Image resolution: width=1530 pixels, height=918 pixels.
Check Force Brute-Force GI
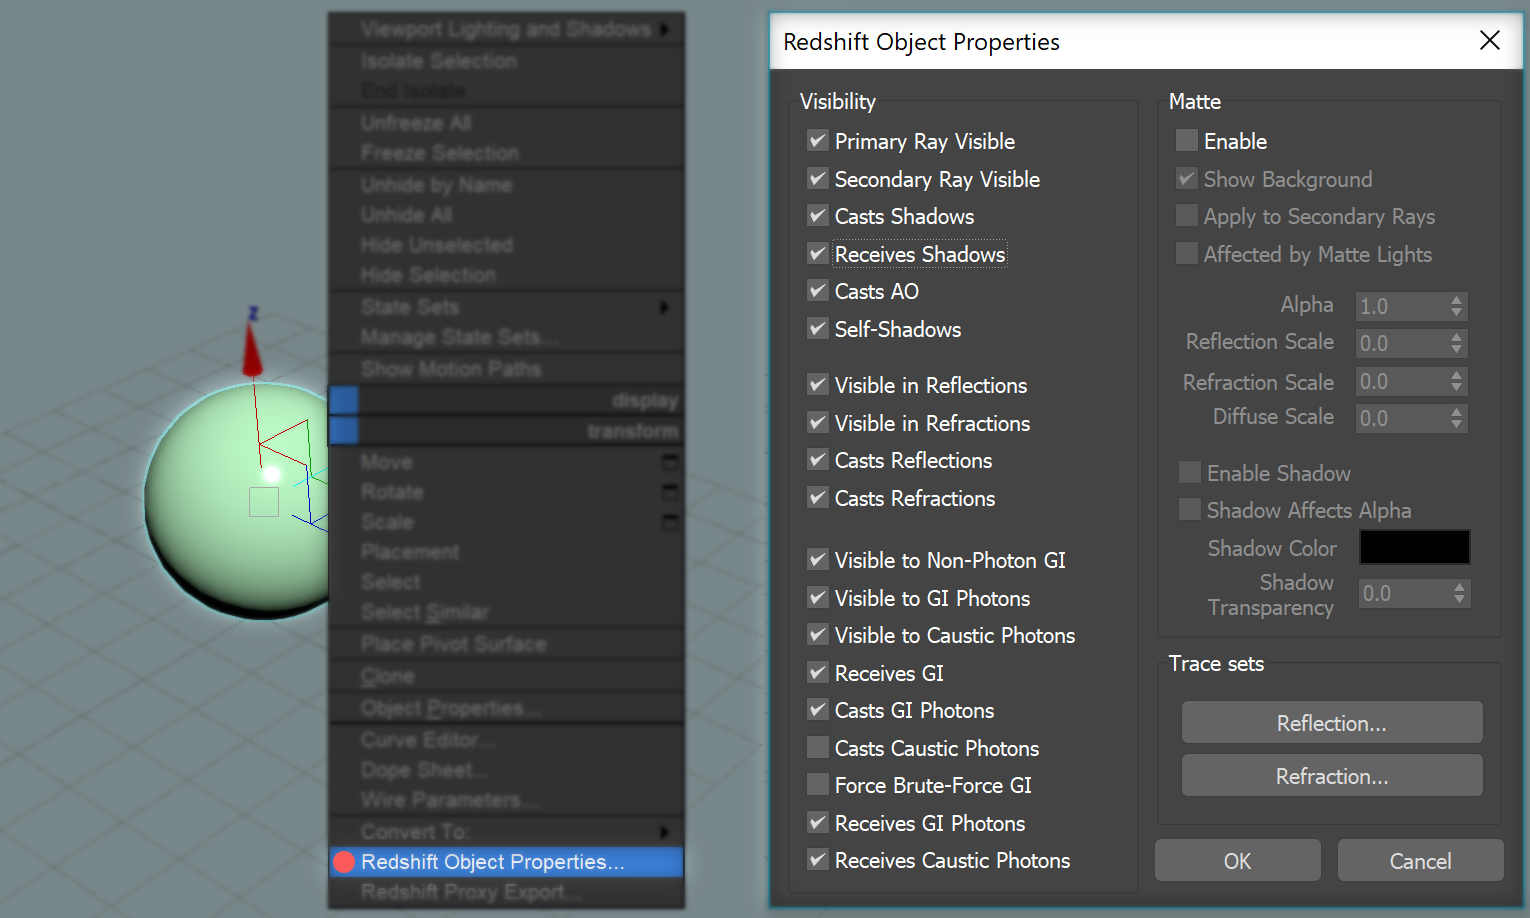(x=818, y=785)
